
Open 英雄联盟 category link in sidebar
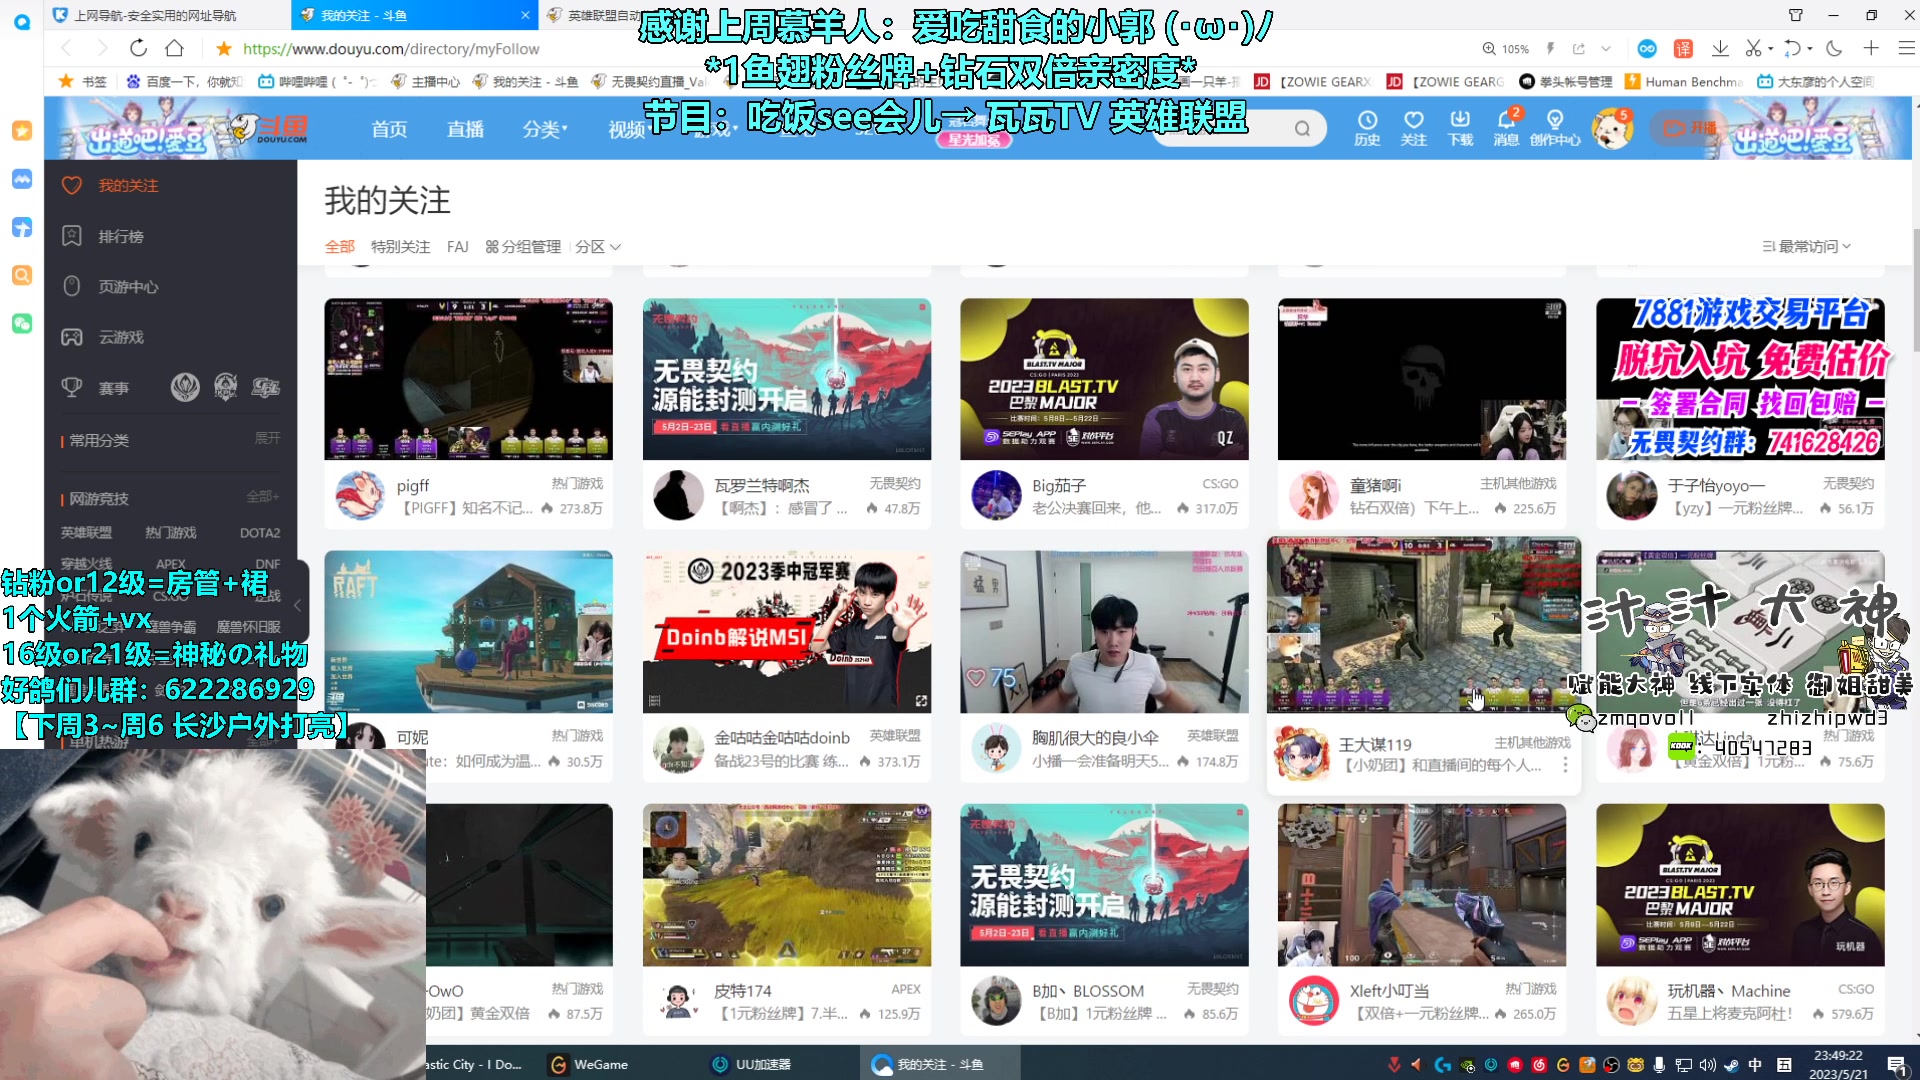pos(86,533)
